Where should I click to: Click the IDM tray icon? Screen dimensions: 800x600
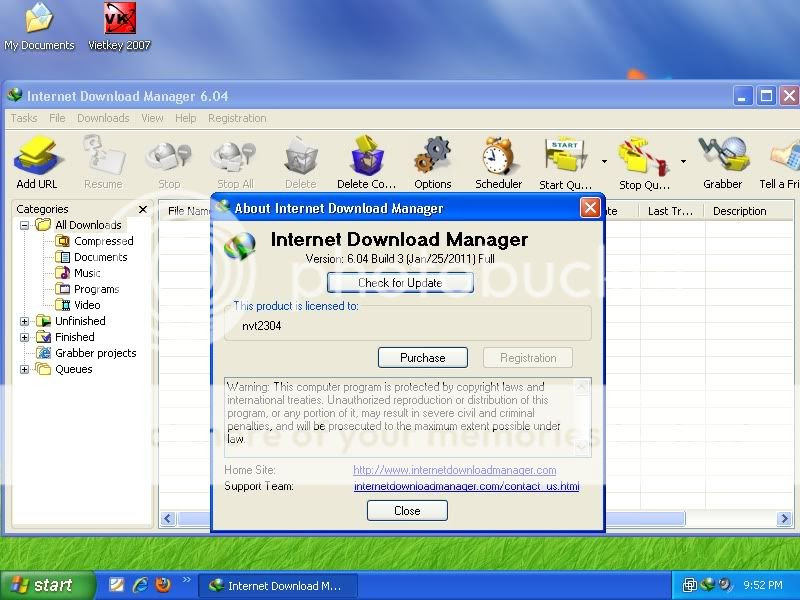point(707,585)
